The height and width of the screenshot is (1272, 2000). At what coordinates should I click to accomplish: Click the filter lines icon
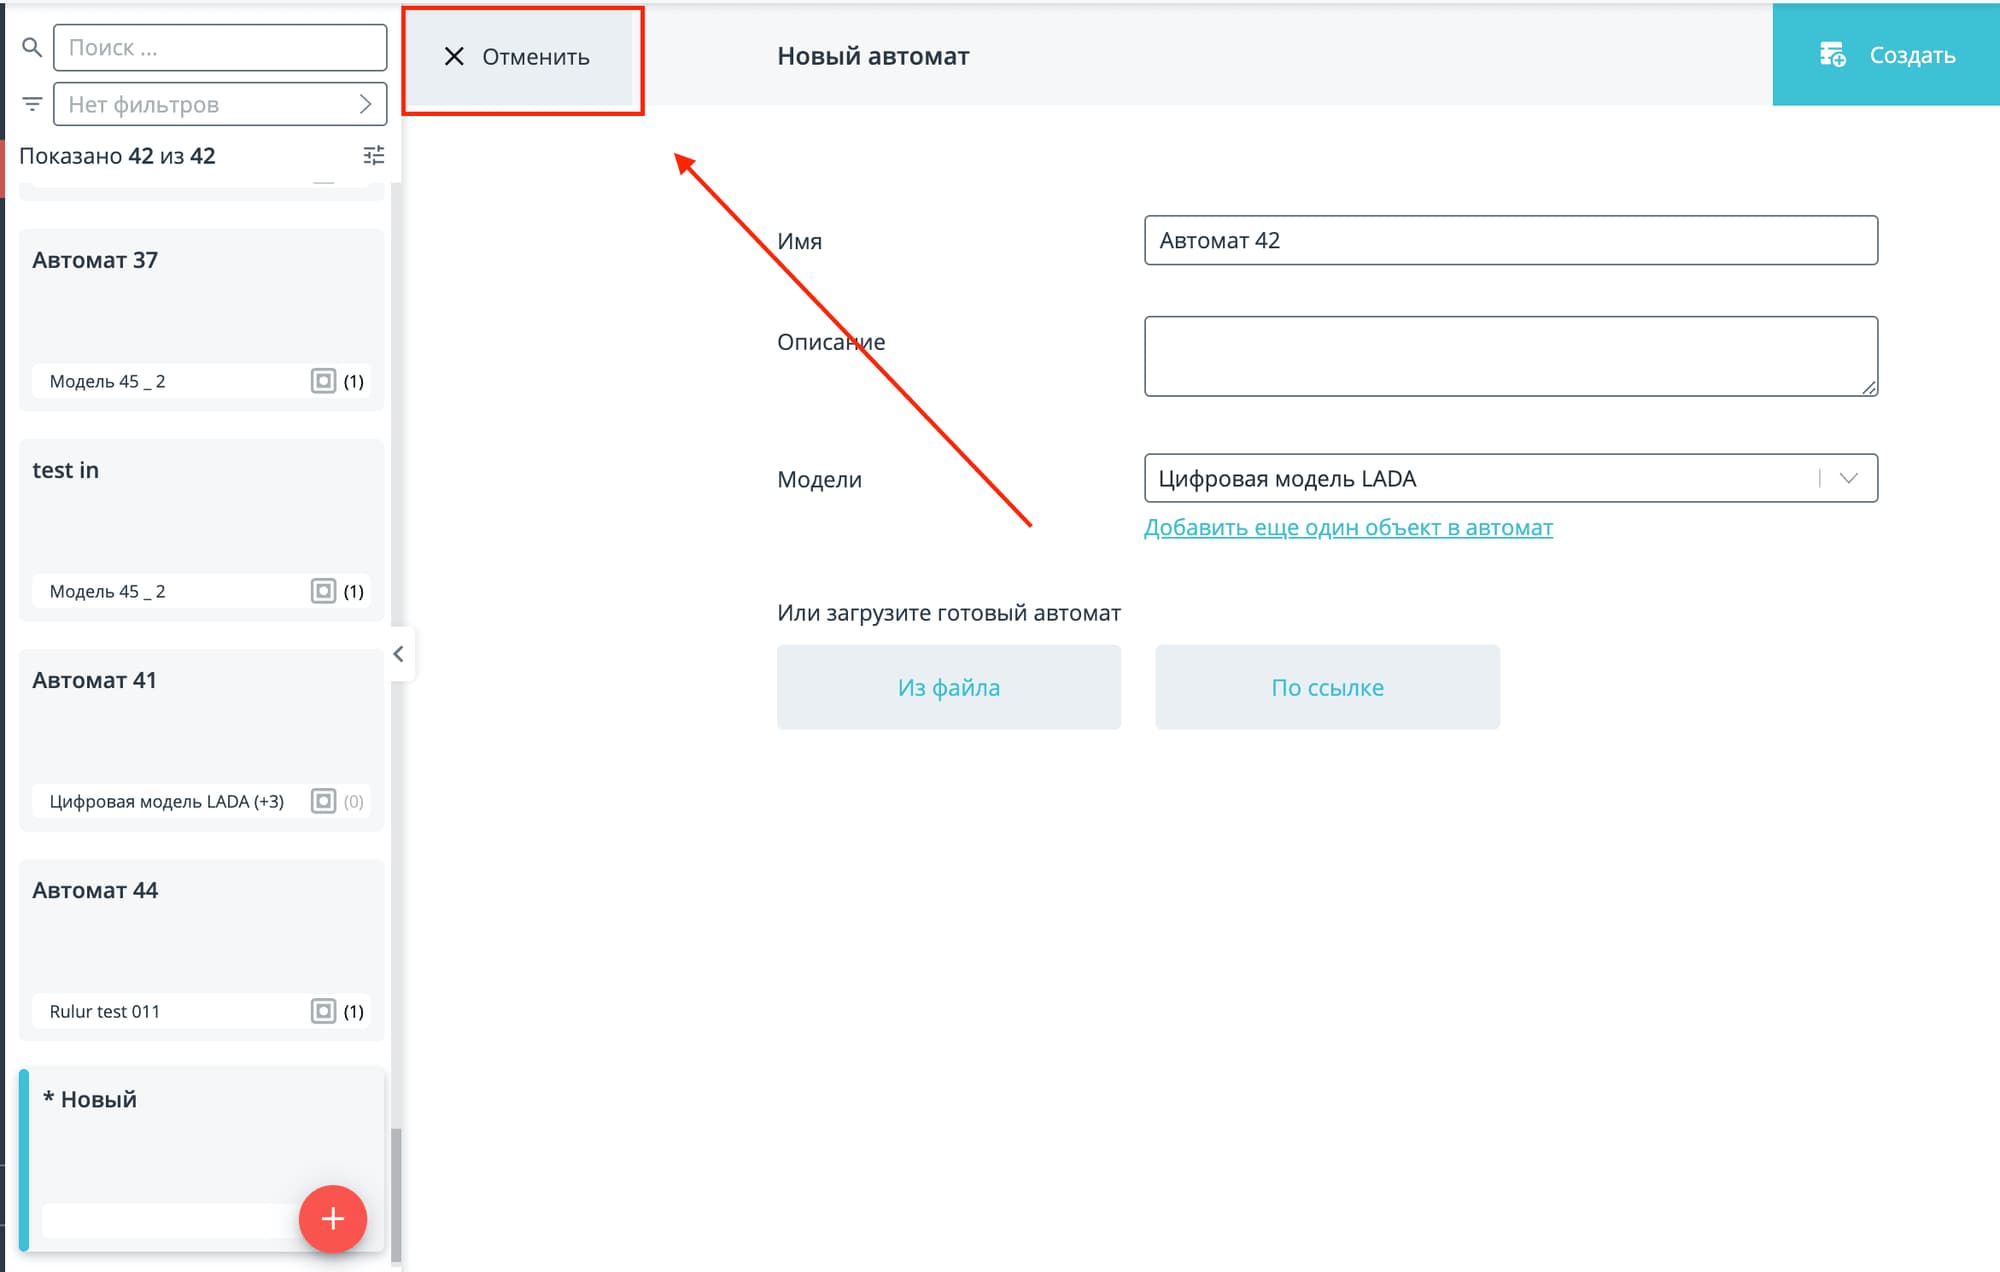tap(32, 104)
